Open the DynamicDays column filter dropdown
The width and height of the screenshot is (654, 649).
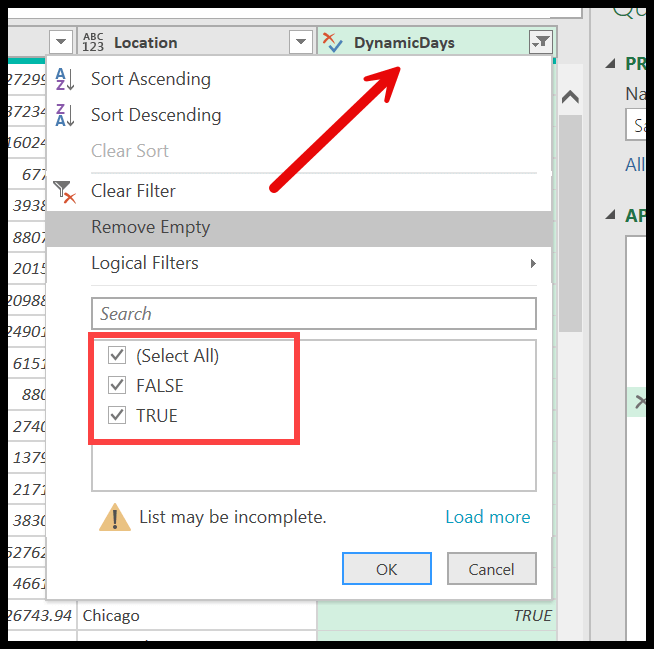[540, 42]
